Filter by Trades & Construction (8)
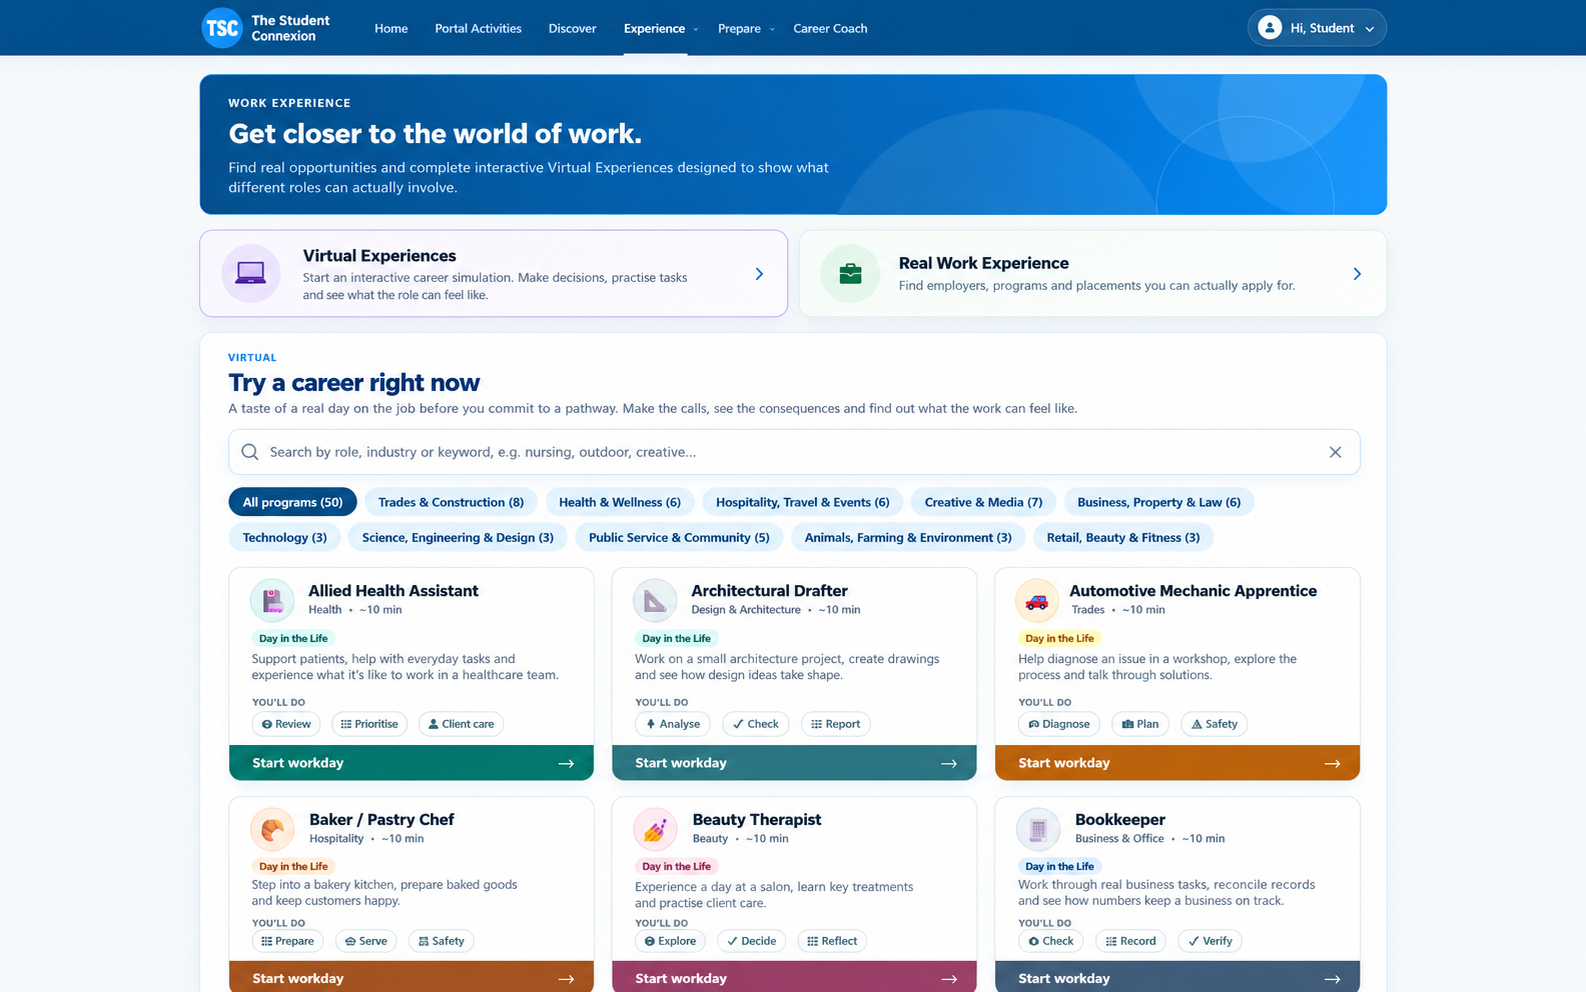 pos(451,502)
